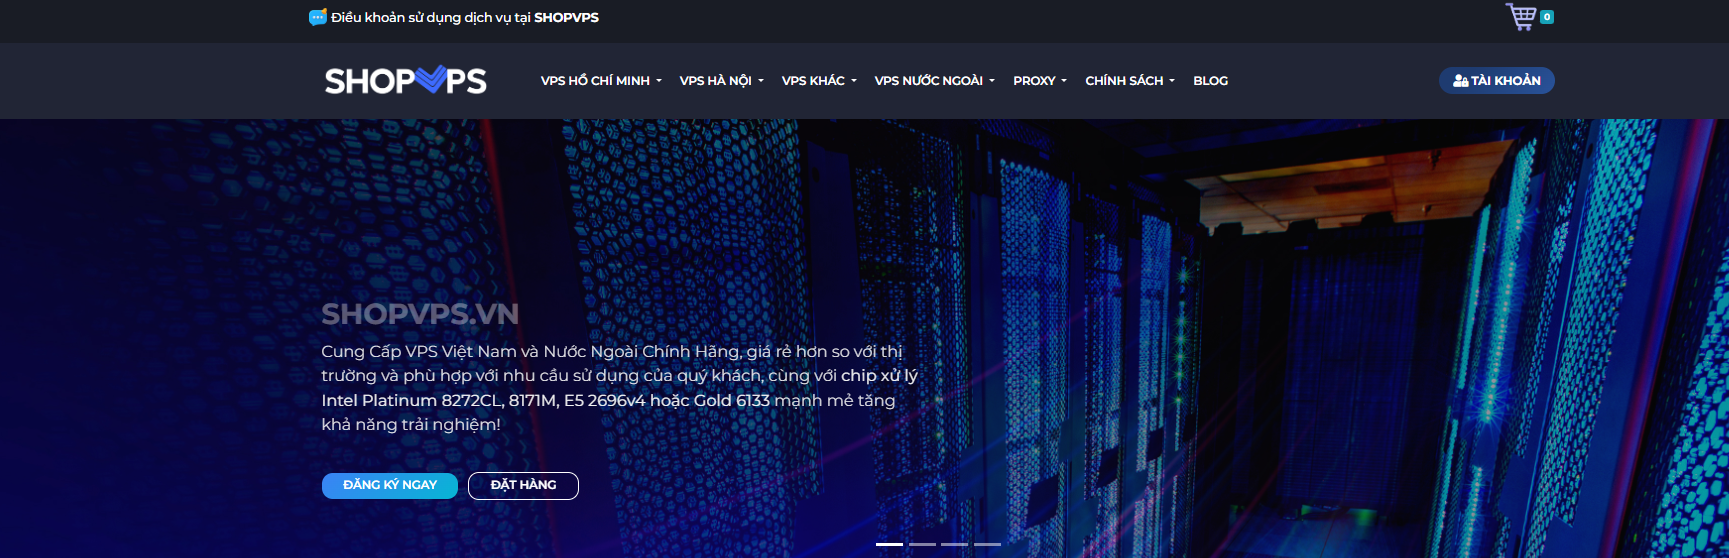The width and height of the screenshot is (1729, 558).
Task: Click the cart item count badge
Action: [1547, 17]
